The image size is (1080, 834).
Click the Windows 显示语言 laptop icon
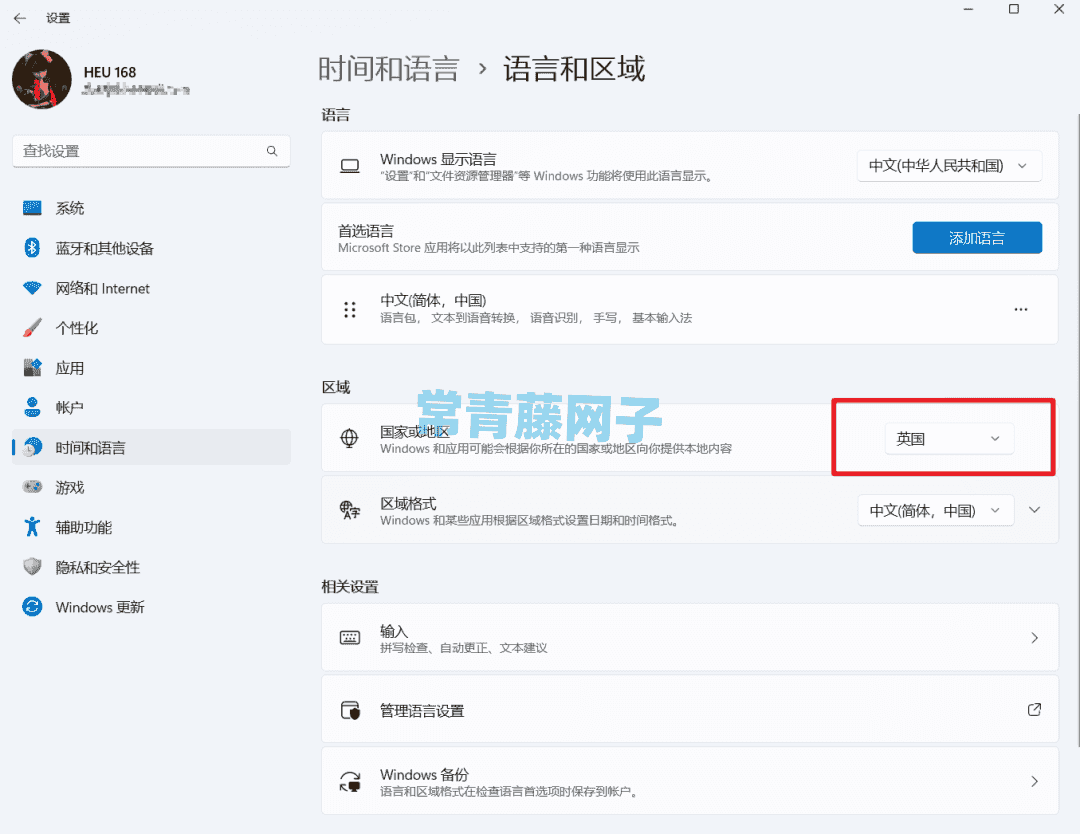(x=350, y=166)
